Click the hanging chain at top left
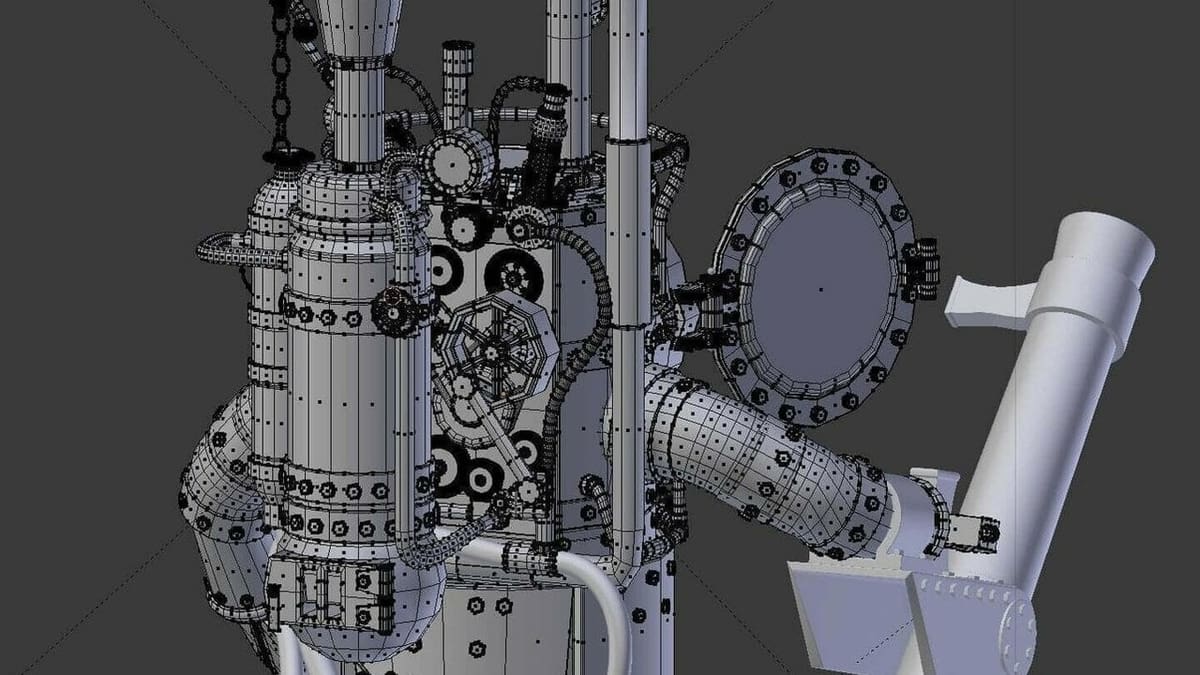This screenshot has width=1200, height=675. click(283, 80)
